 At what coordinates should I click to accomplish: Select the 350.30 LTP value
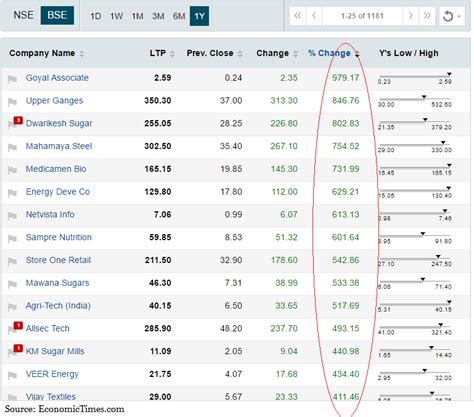coord(158,101)
